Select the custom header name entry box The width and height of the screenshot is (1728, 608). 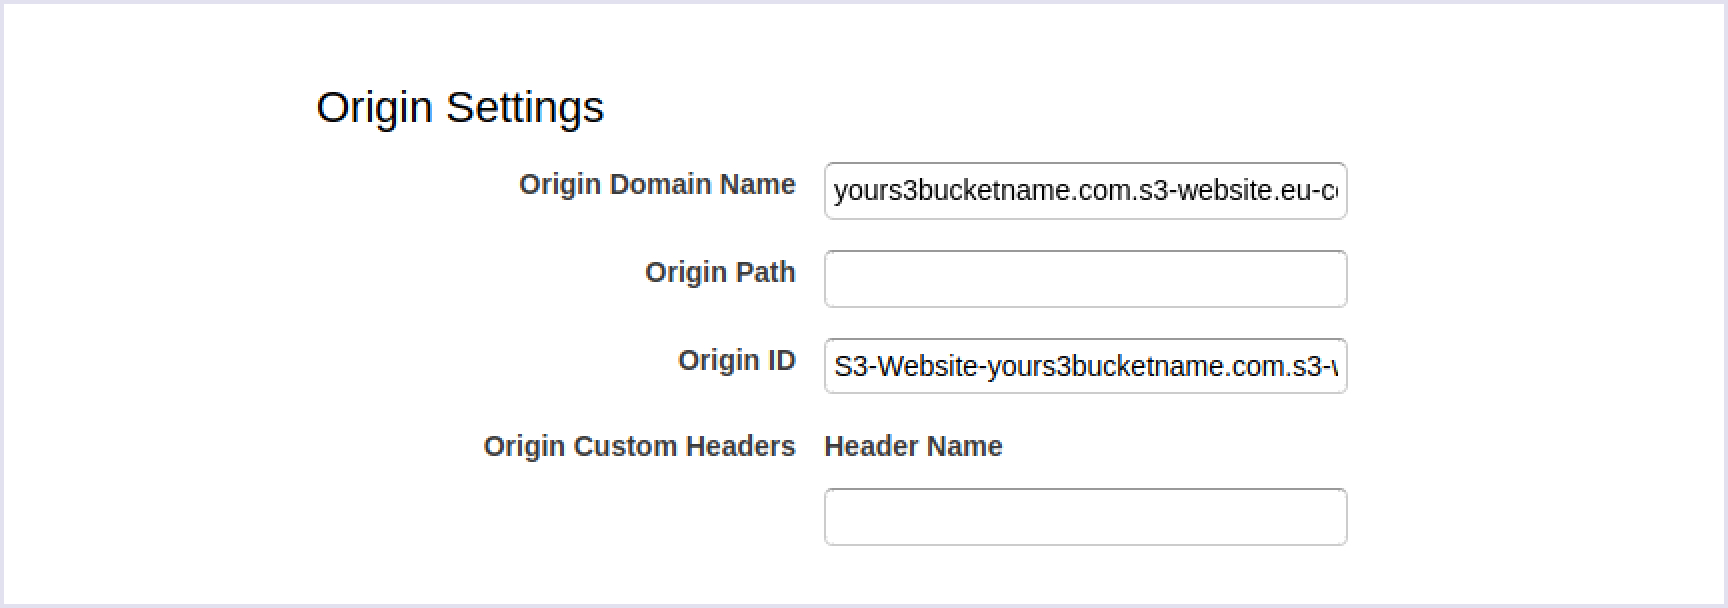(1085, 517)
